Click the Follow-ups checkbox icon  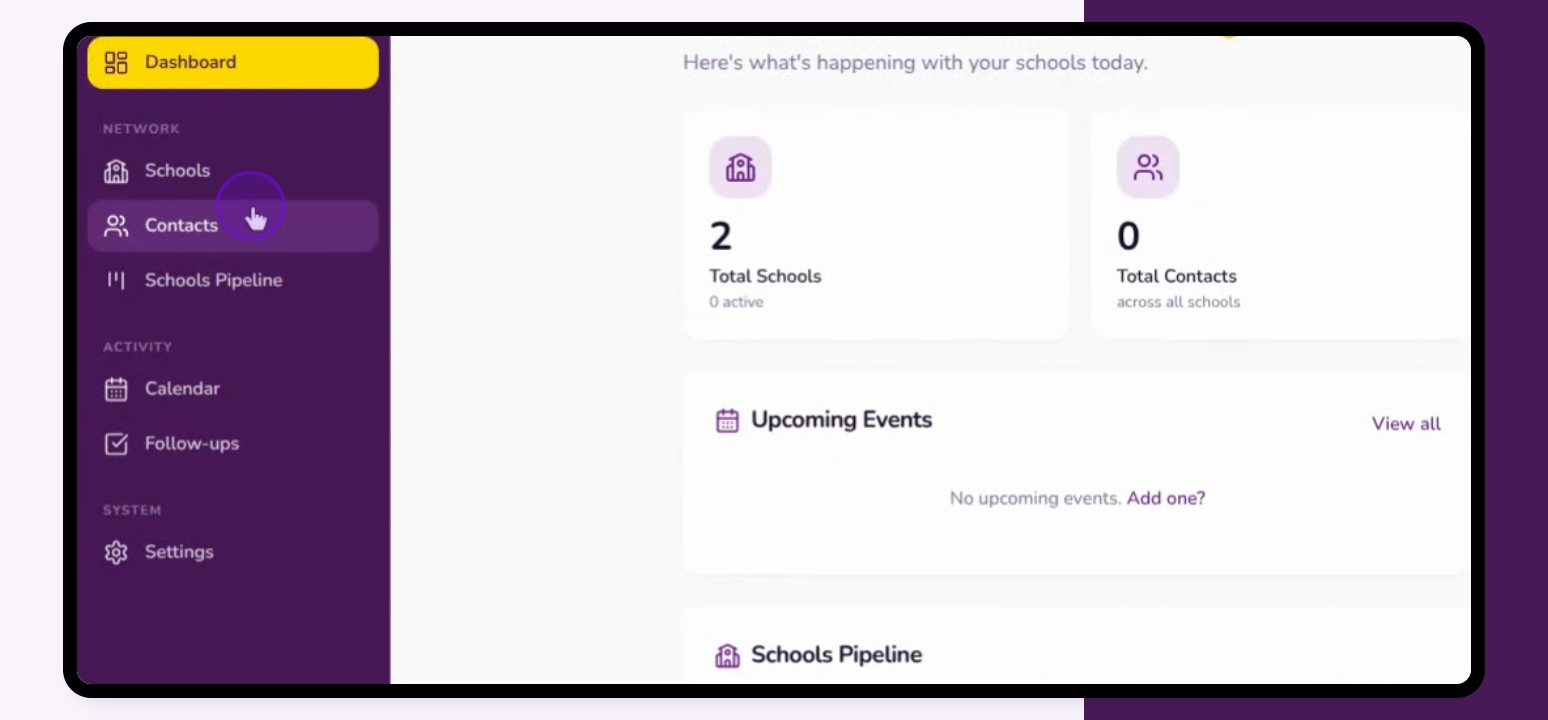(117, 444)
